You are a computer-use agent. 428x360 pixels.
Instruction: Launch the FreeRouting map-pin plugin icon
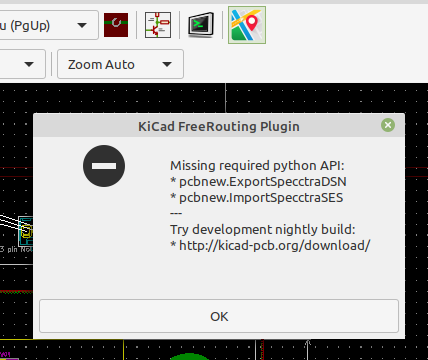click(x=247, y=25)
